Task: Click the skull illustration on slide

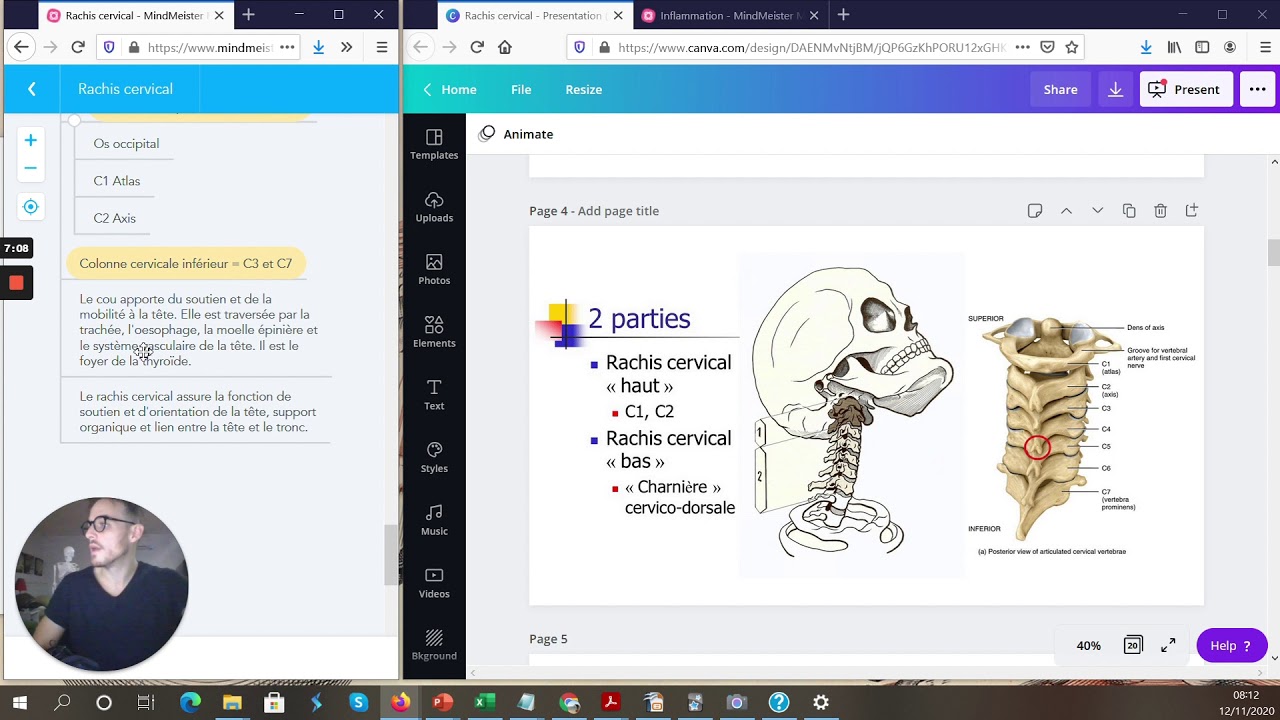Action: click(851, 414)
